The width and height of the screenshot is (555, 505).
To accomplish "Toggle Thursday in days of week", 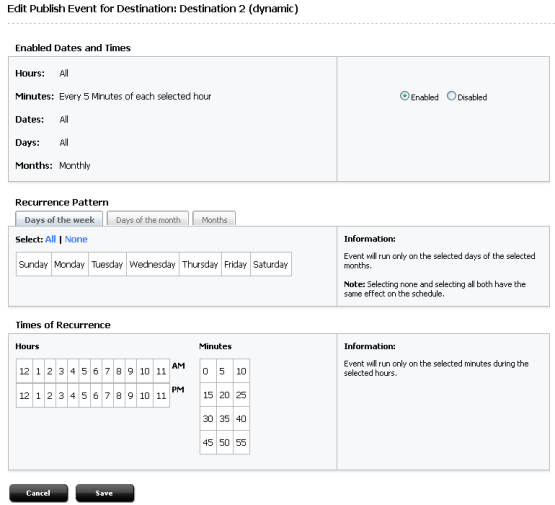I will point(200,264).
